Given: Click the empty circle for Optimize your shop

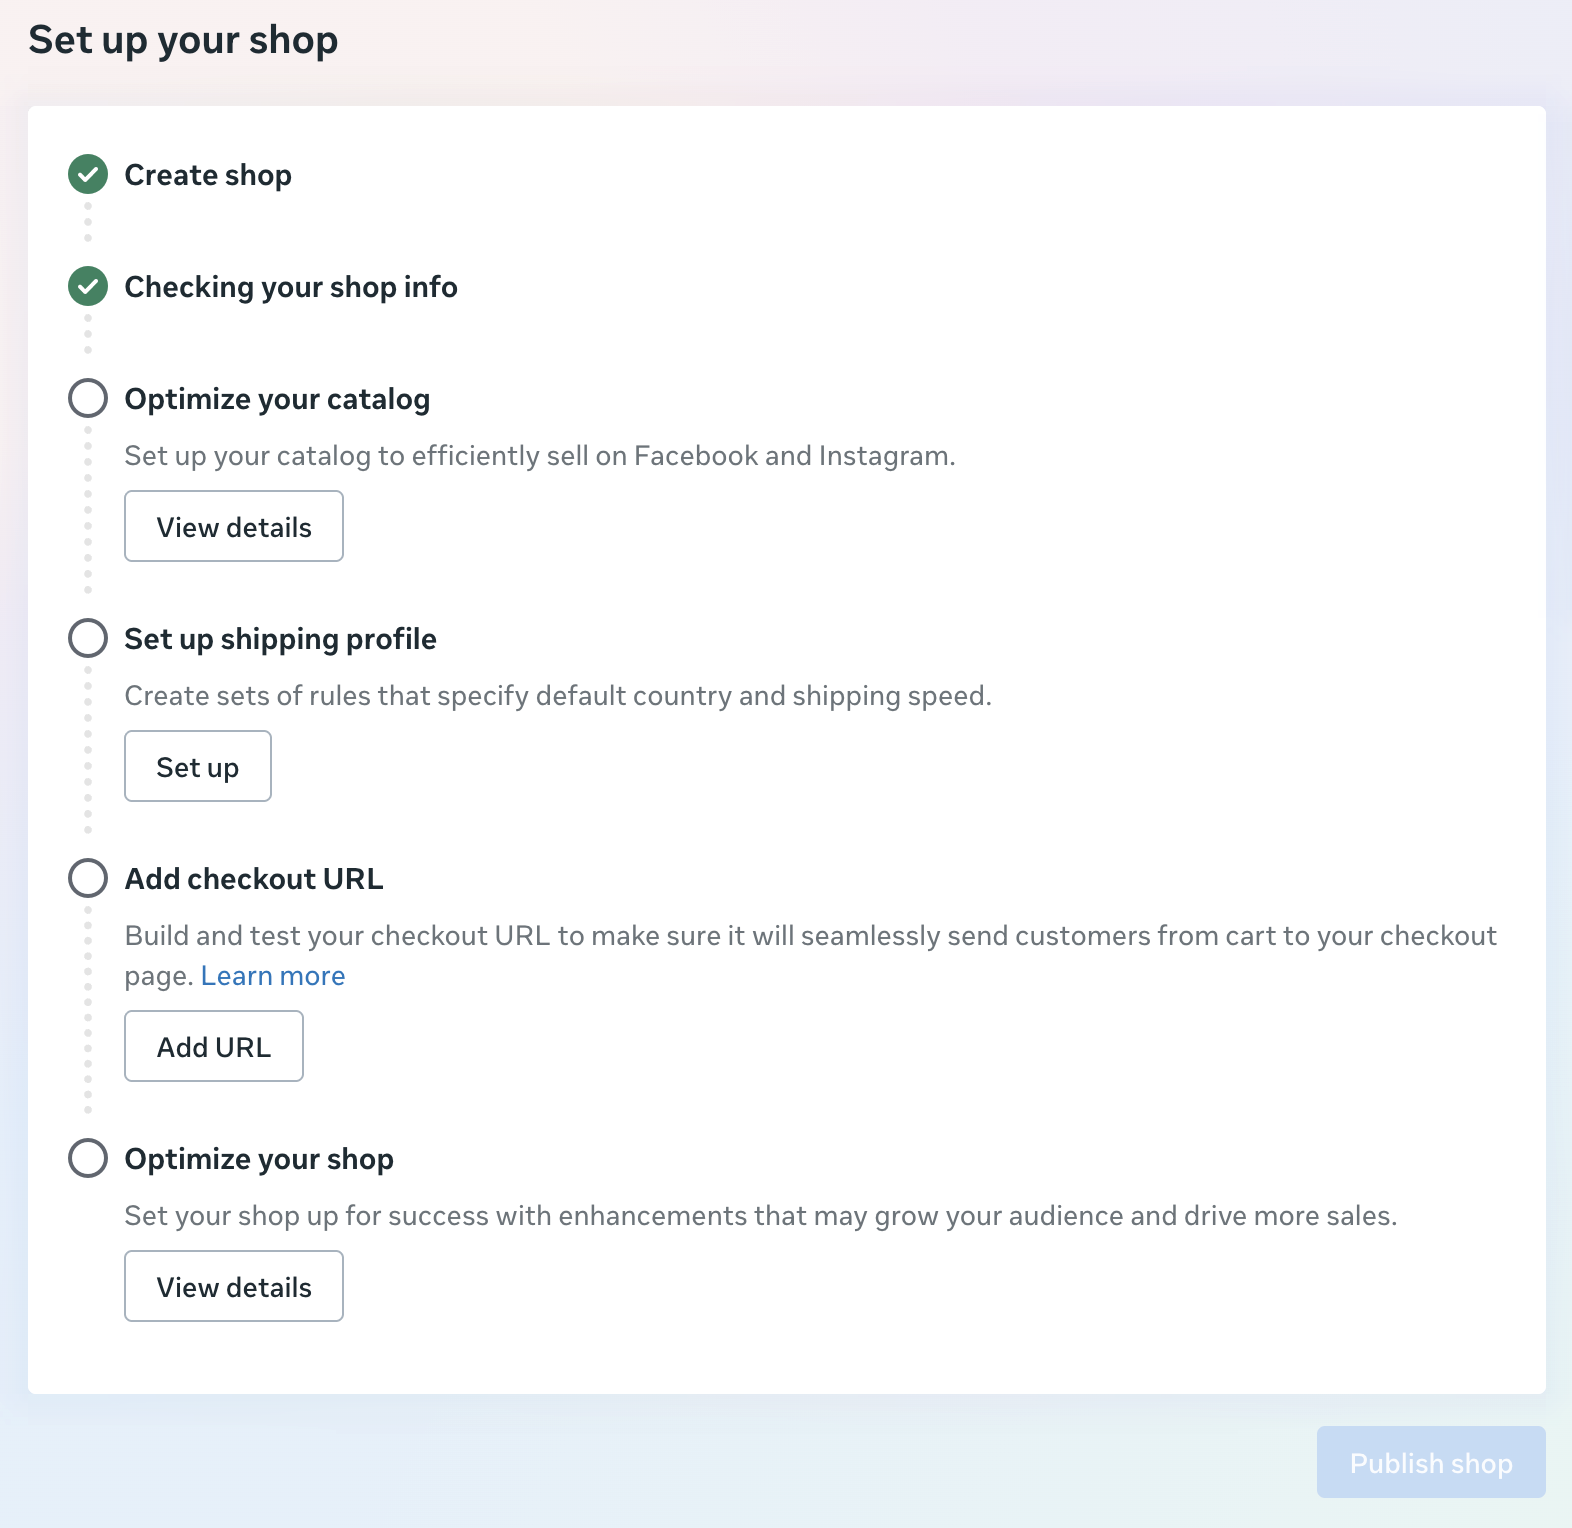Looking at the screenshot, I should click(x=88, y=1158).
